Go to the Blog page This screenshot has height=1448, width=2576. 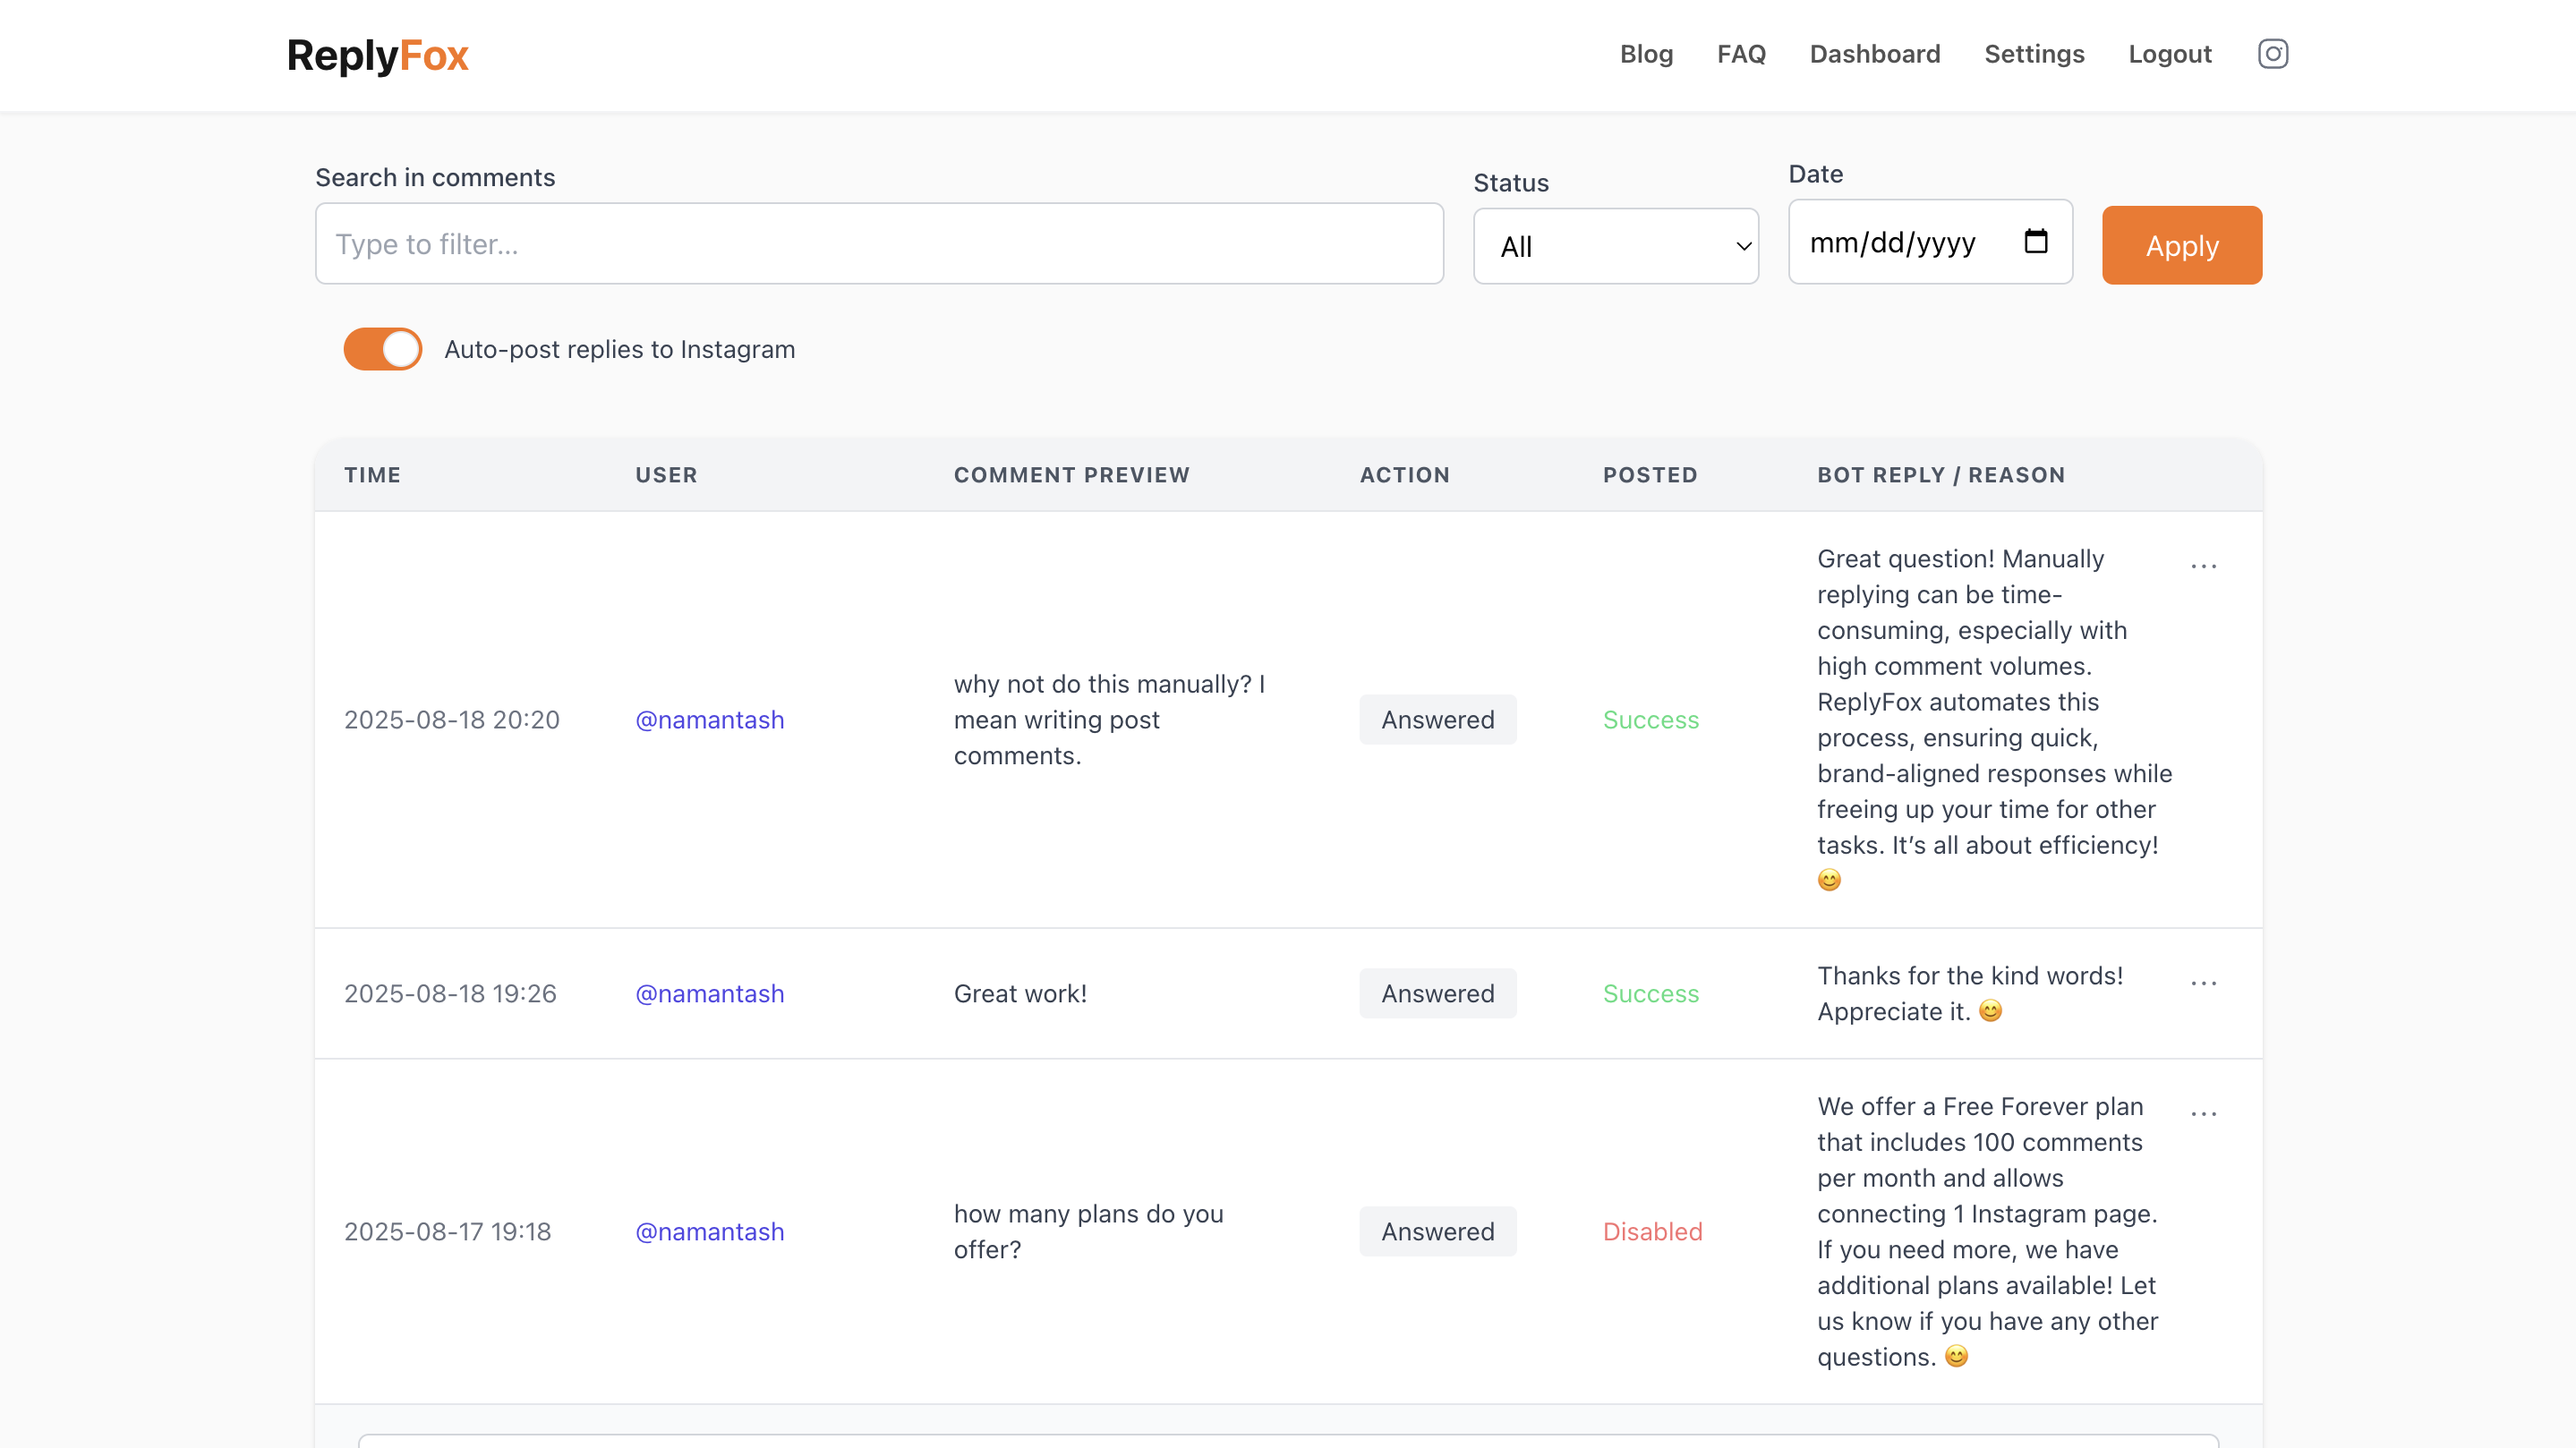point(1646,54)
